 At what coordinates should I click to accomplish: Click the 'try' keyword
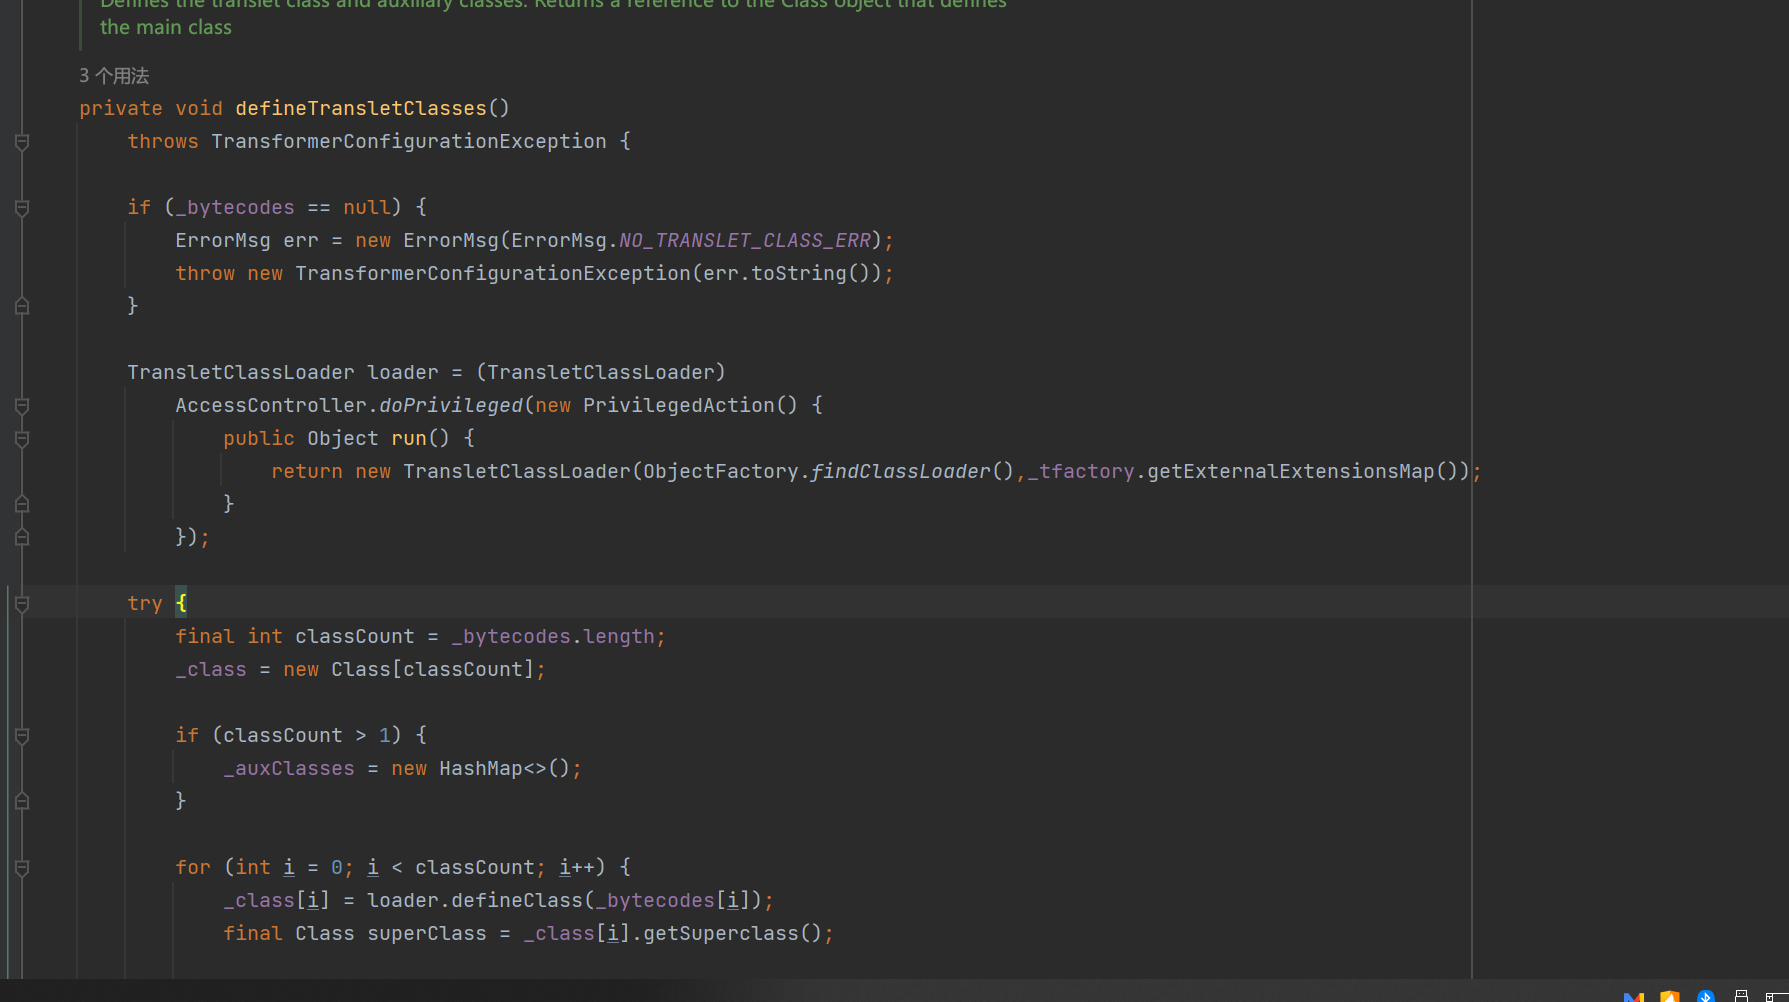coord(145,603)
